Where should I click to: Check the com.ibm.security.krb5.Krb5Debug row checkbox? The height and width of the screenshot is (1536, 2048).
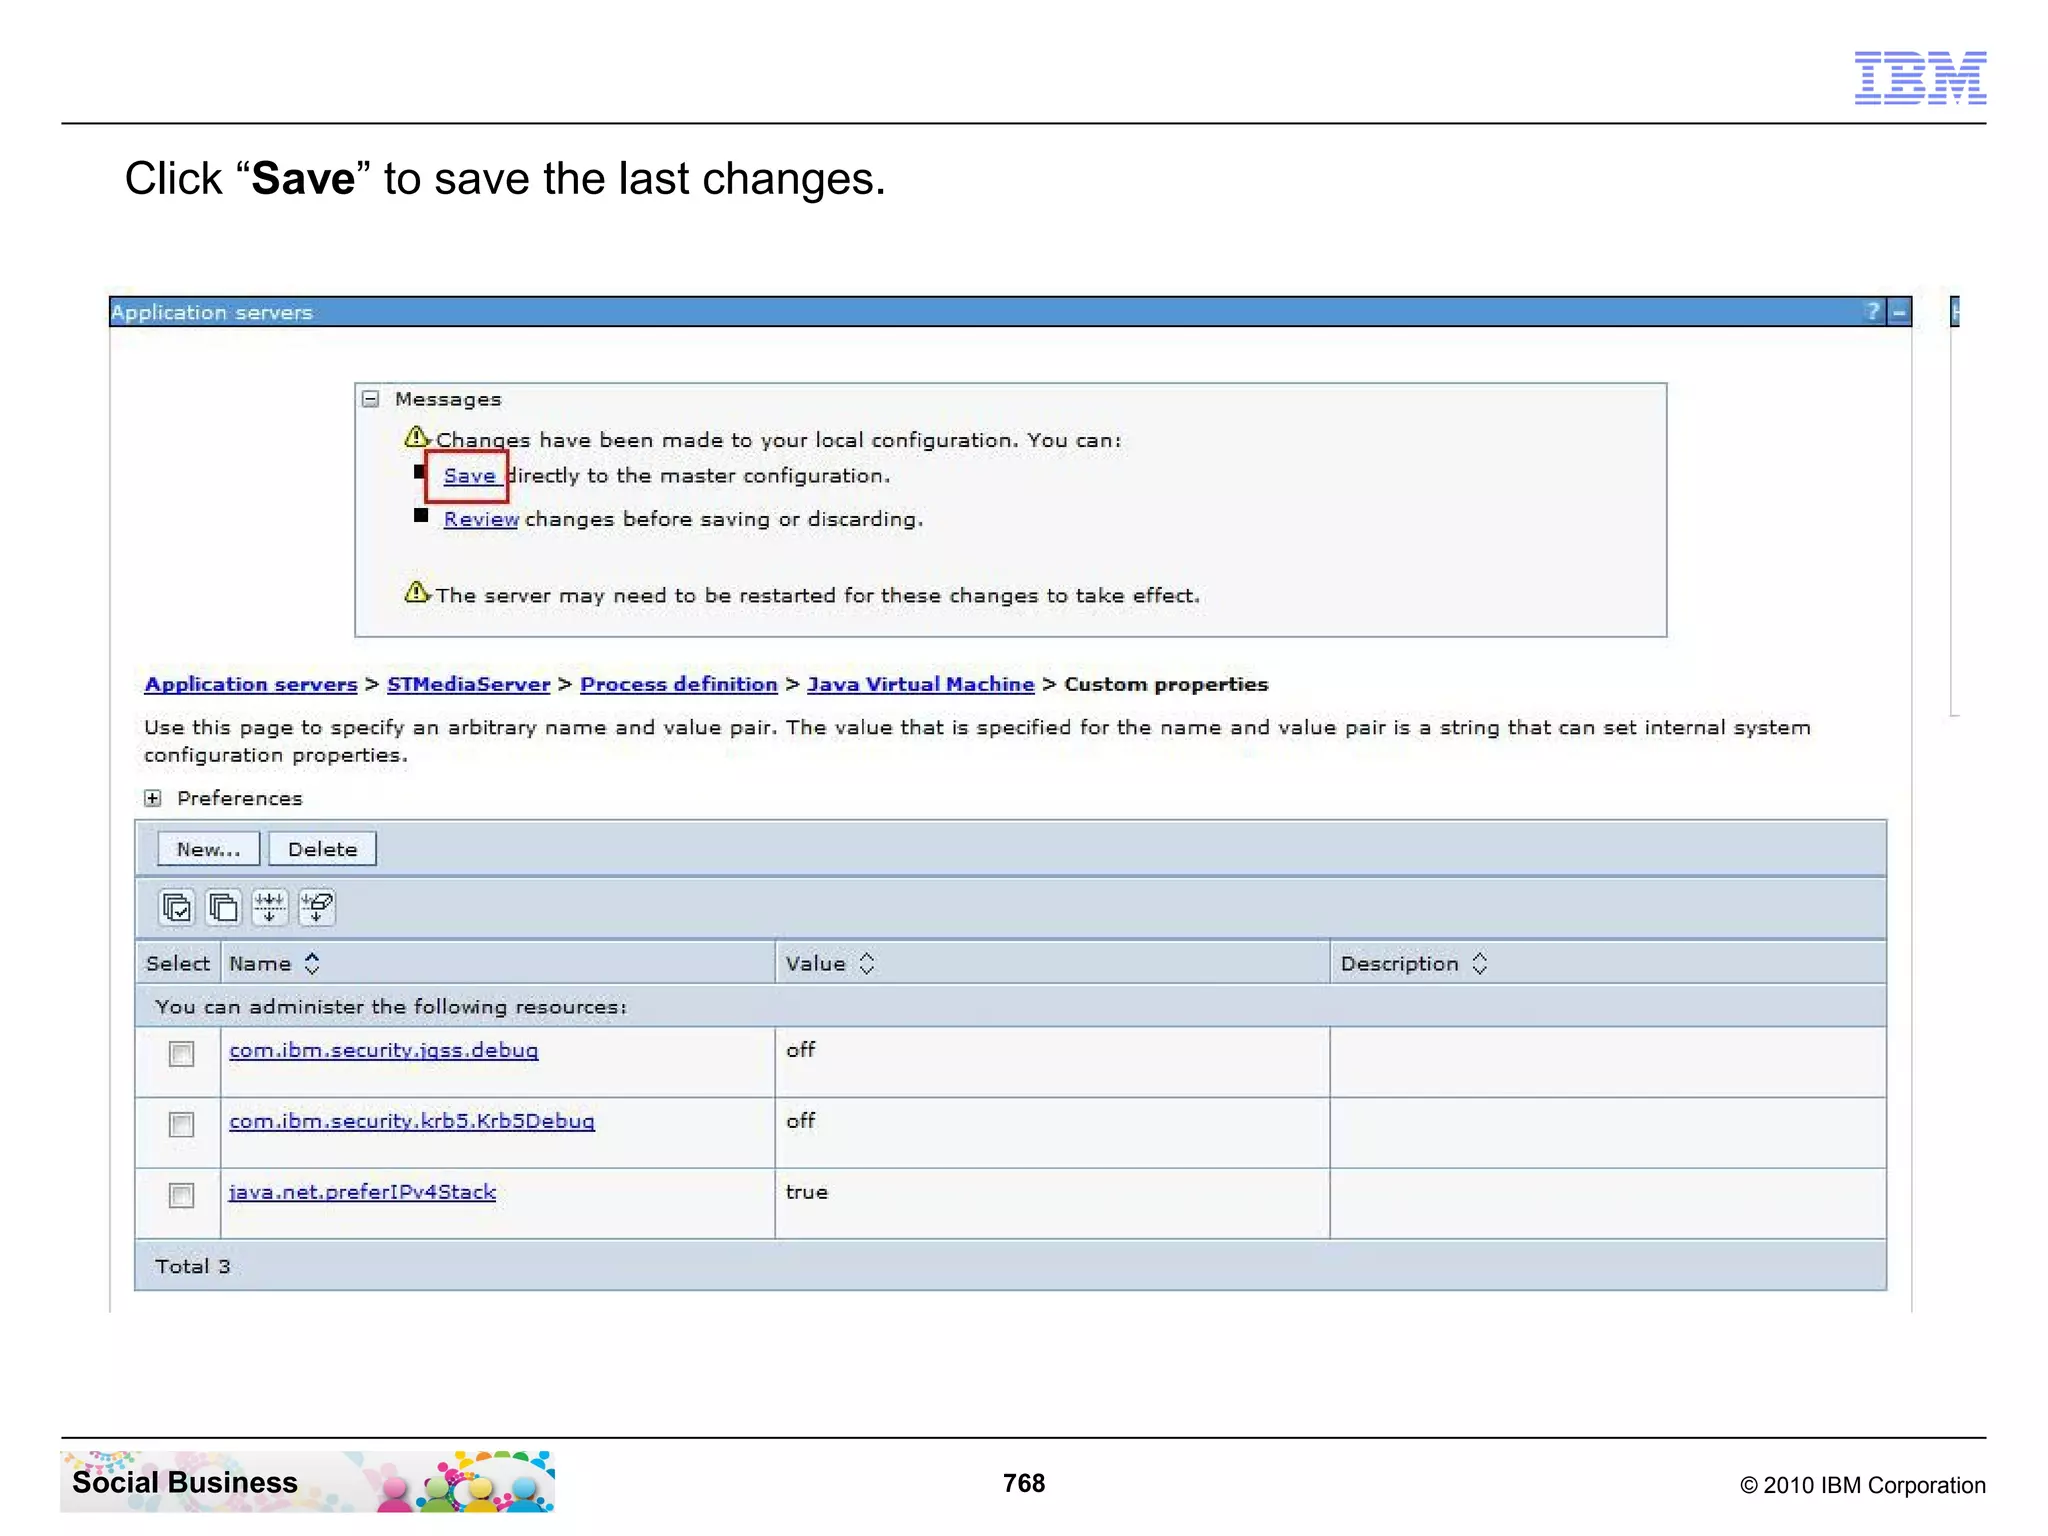coord(181,1125)
